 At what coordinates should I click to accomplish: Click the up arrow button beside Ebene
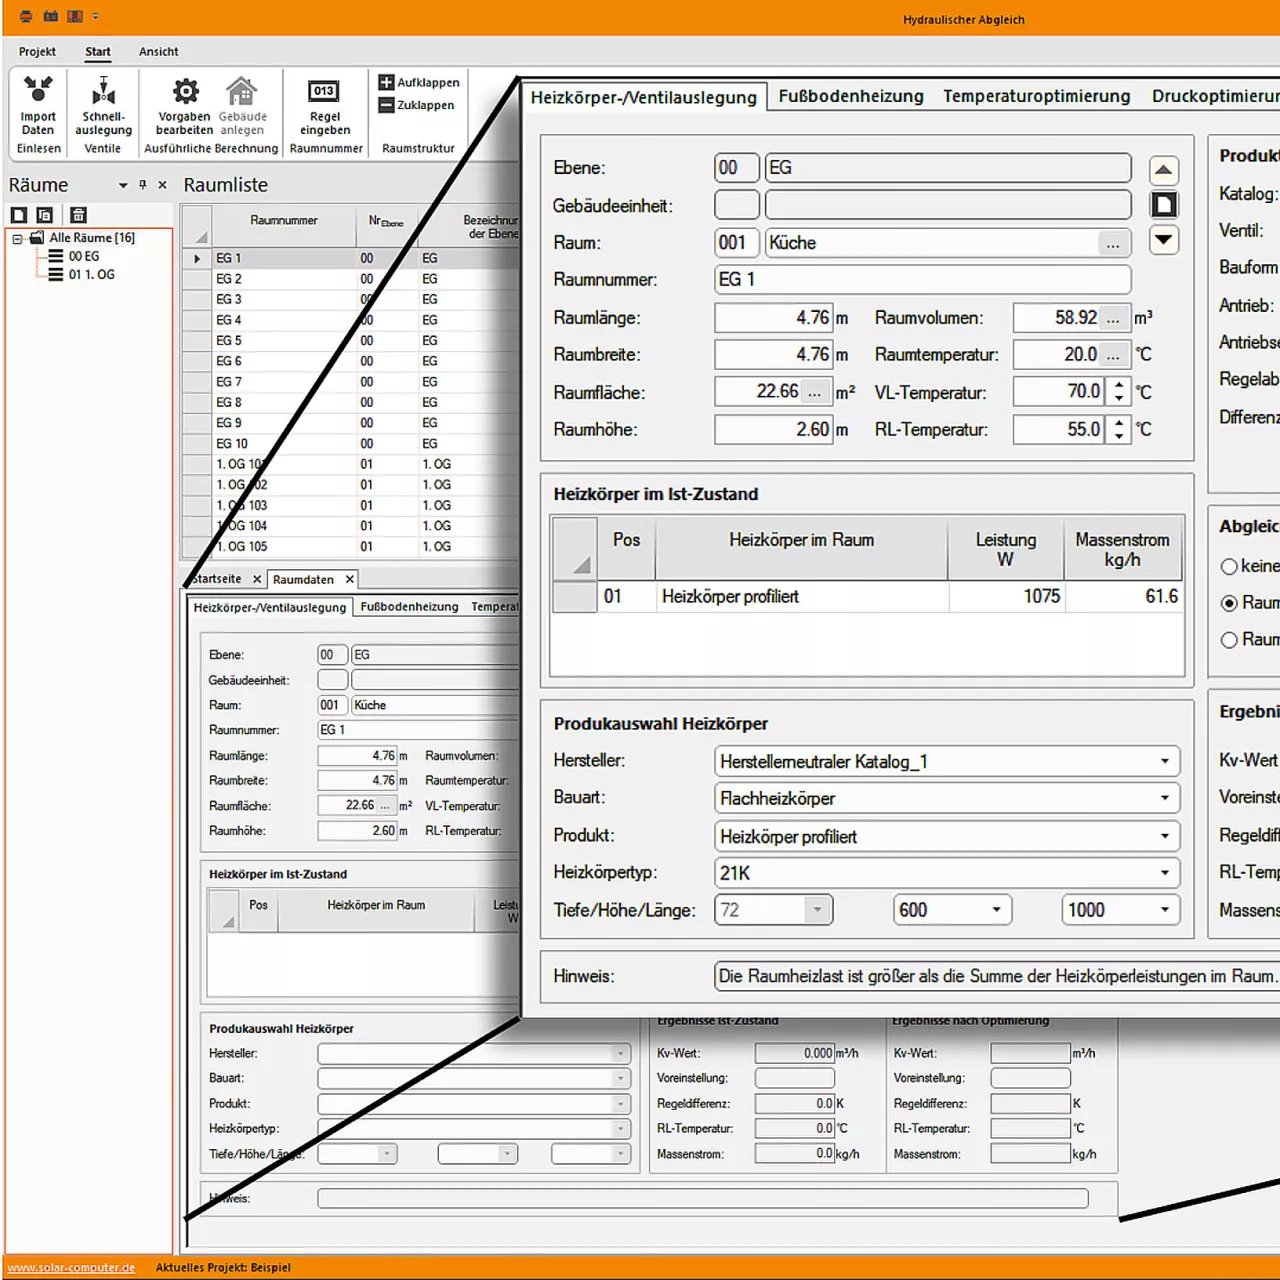[1163, 170]
